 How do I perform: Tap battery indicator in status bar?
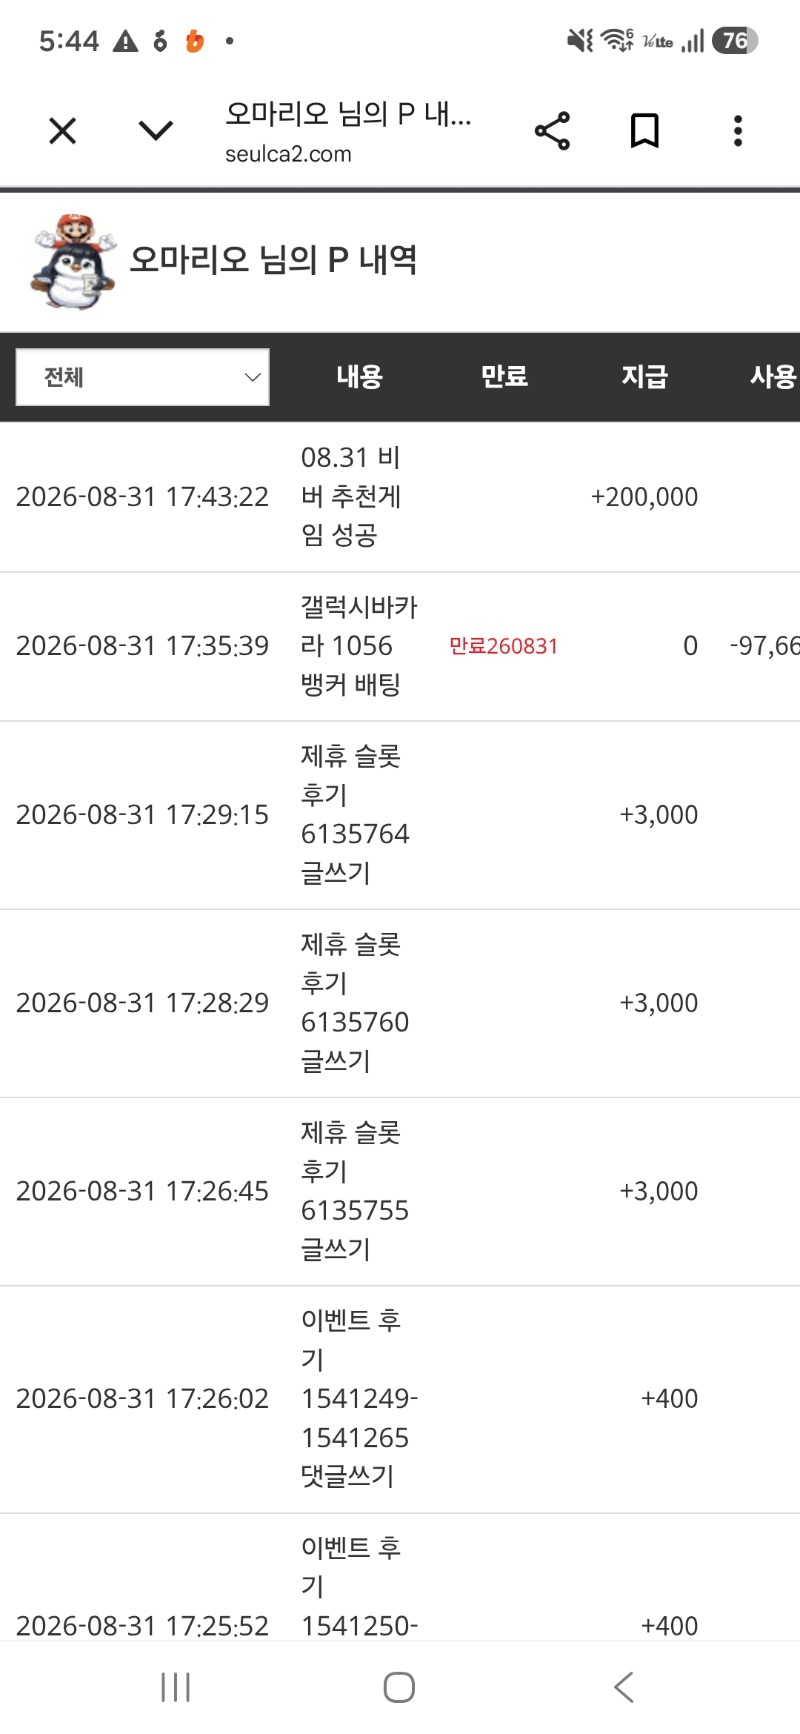(735, 41)
